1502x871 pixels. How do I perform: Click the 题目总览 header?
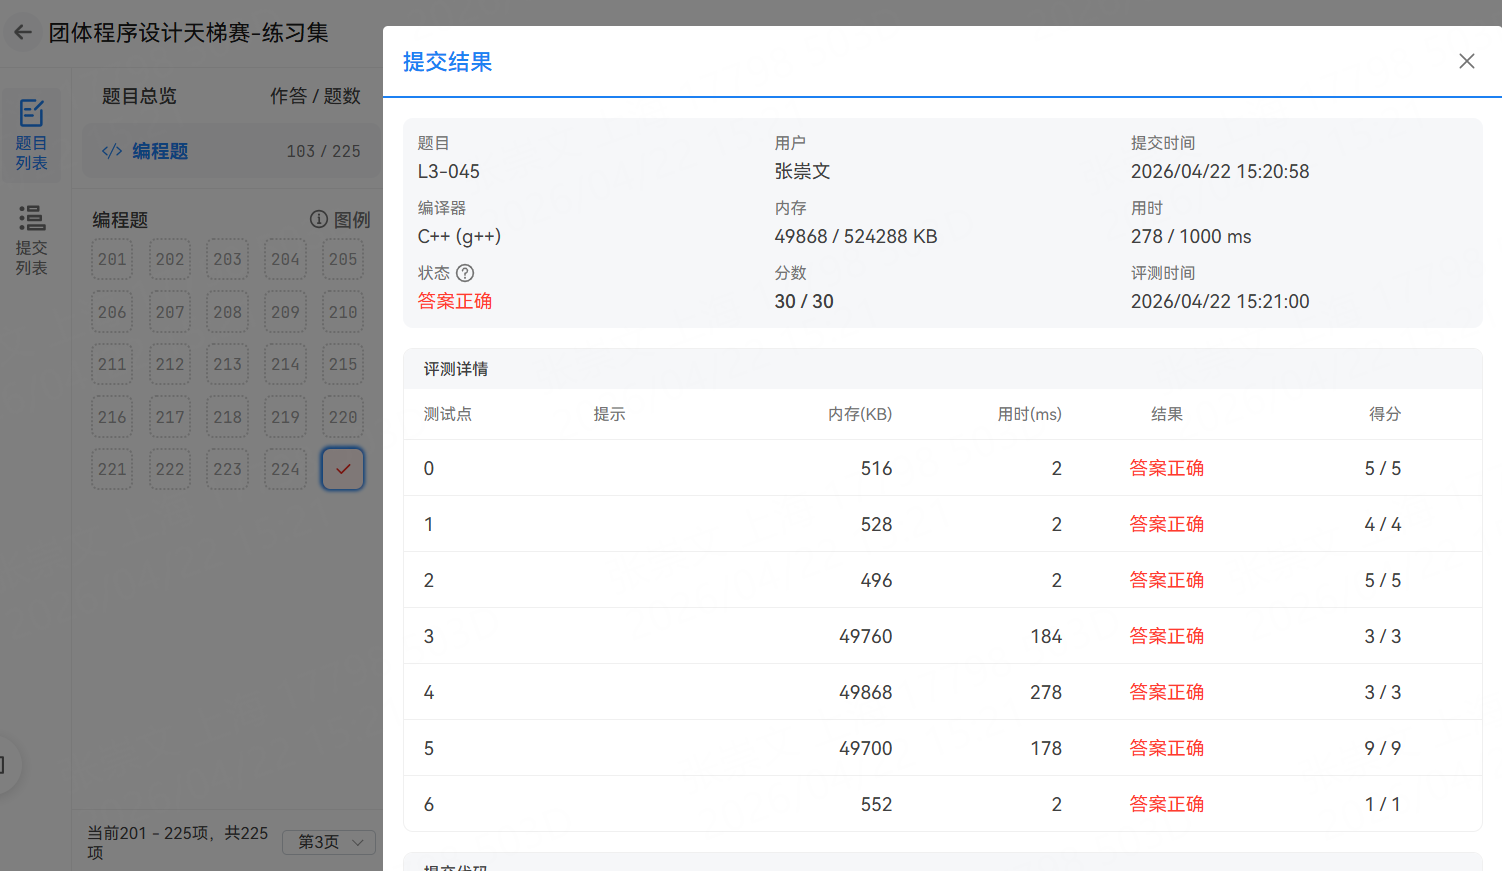[139, 96]
